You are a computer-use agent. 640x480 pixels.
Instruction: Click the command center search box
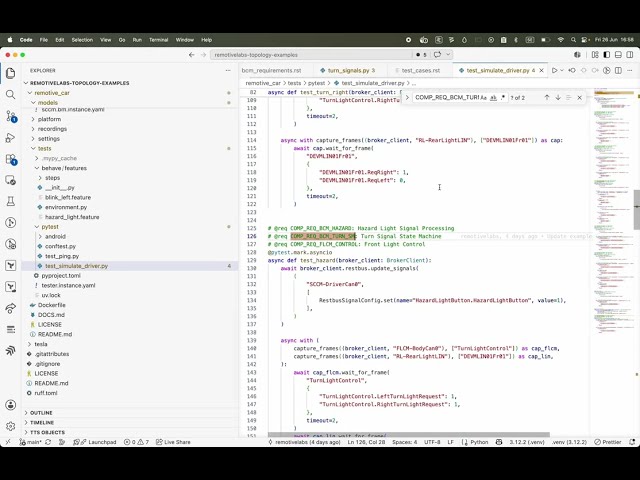[x=311, y=55]
